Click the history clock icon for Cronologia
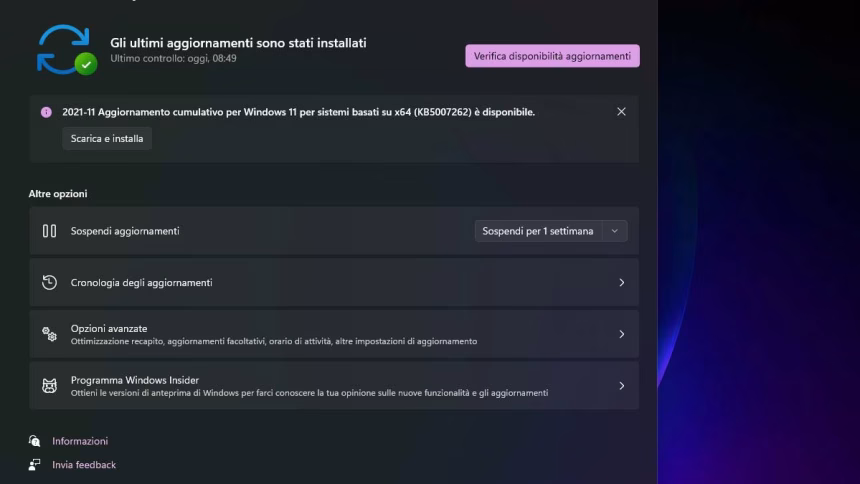Viewport: 860px width, 484px height. point(49,282)
